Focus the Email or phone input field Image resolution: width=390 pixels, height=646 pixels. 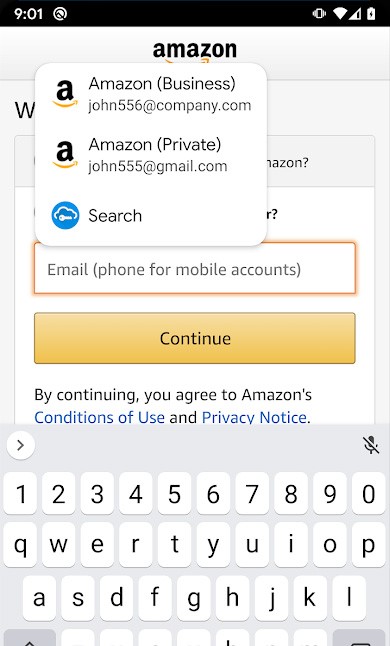coord(195,269)
